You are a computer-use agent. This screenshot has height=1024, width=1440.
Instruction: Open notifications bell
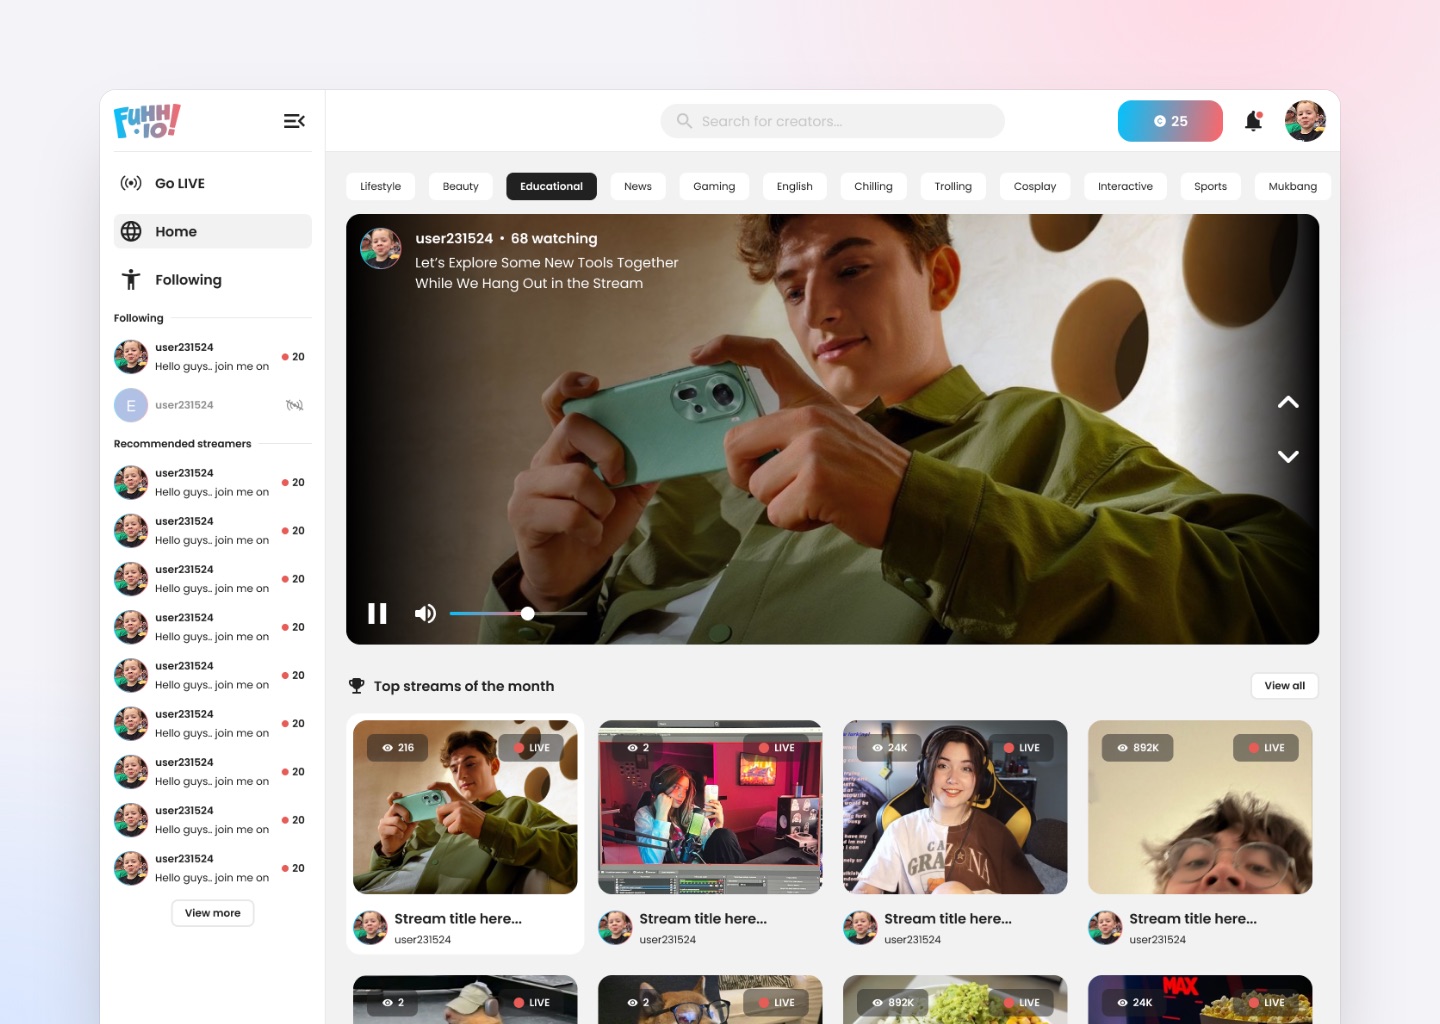pos(1253,121)
